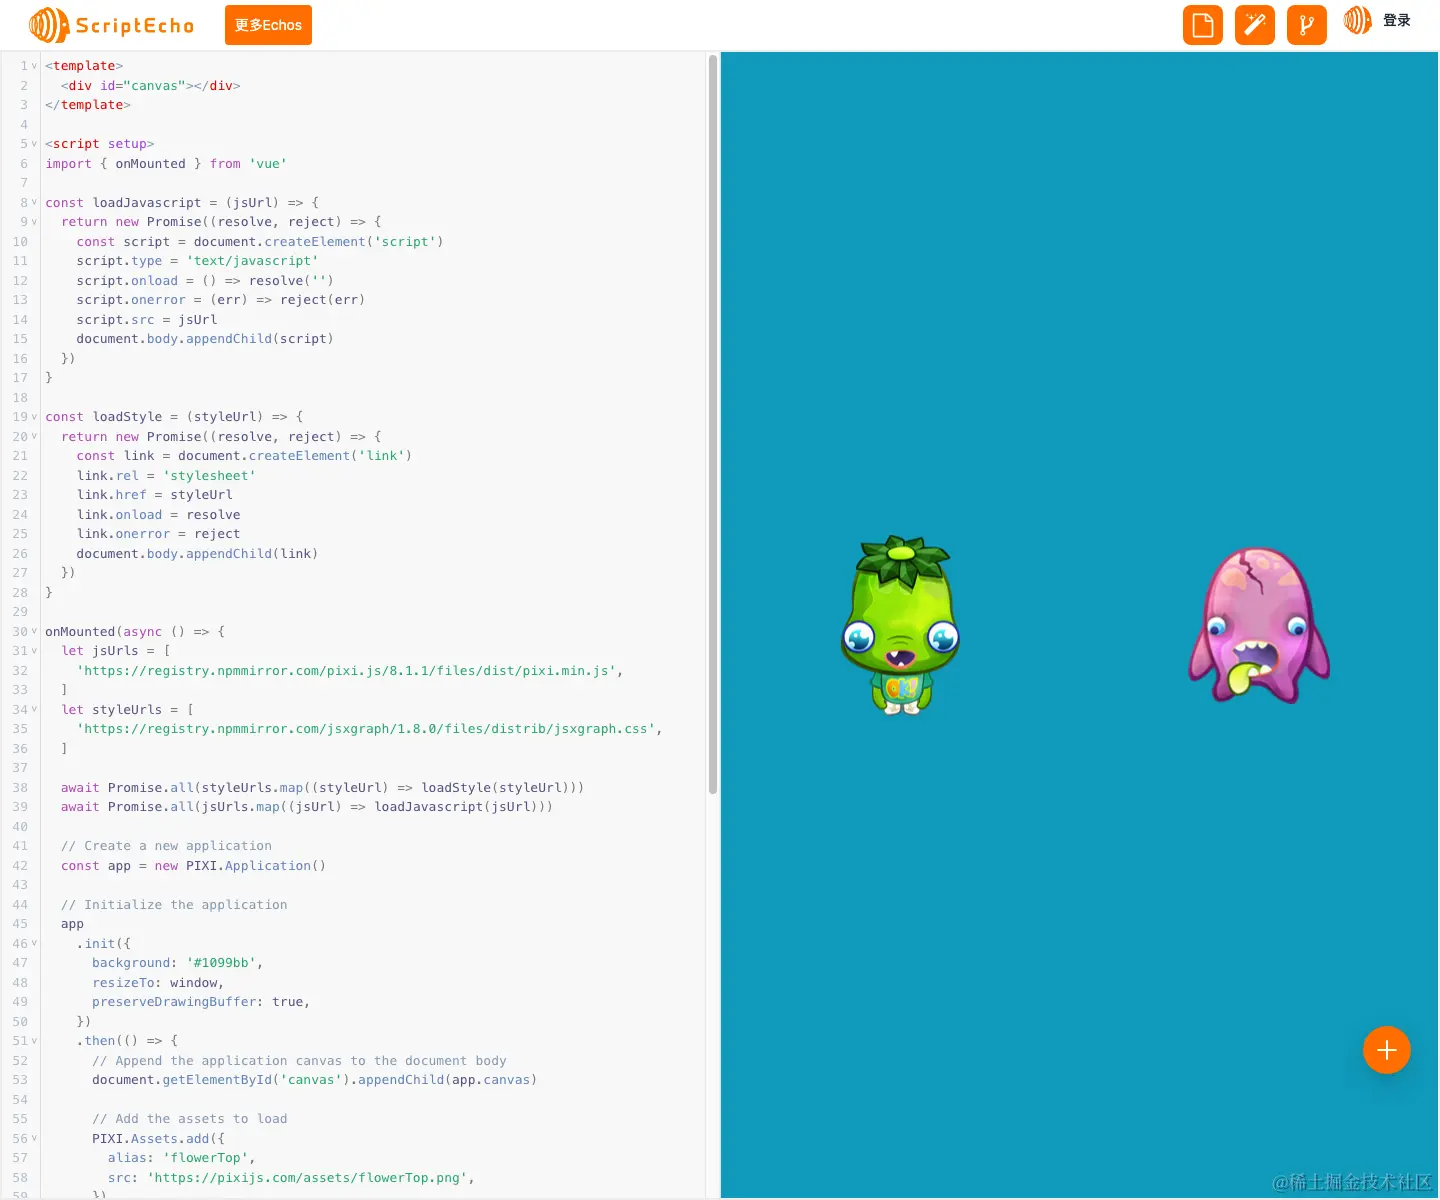Viewport: 1440px width, 1200px height.
Task: Collapse the script setup block at line 5
Action: 34,144
